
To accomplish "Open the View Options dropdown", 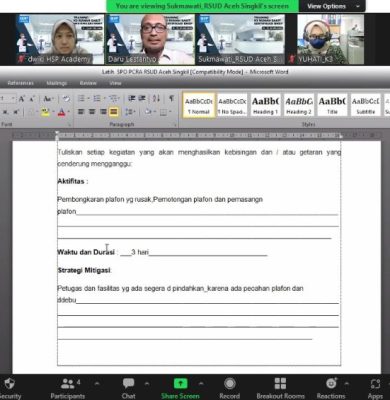I will click(332, 6).
